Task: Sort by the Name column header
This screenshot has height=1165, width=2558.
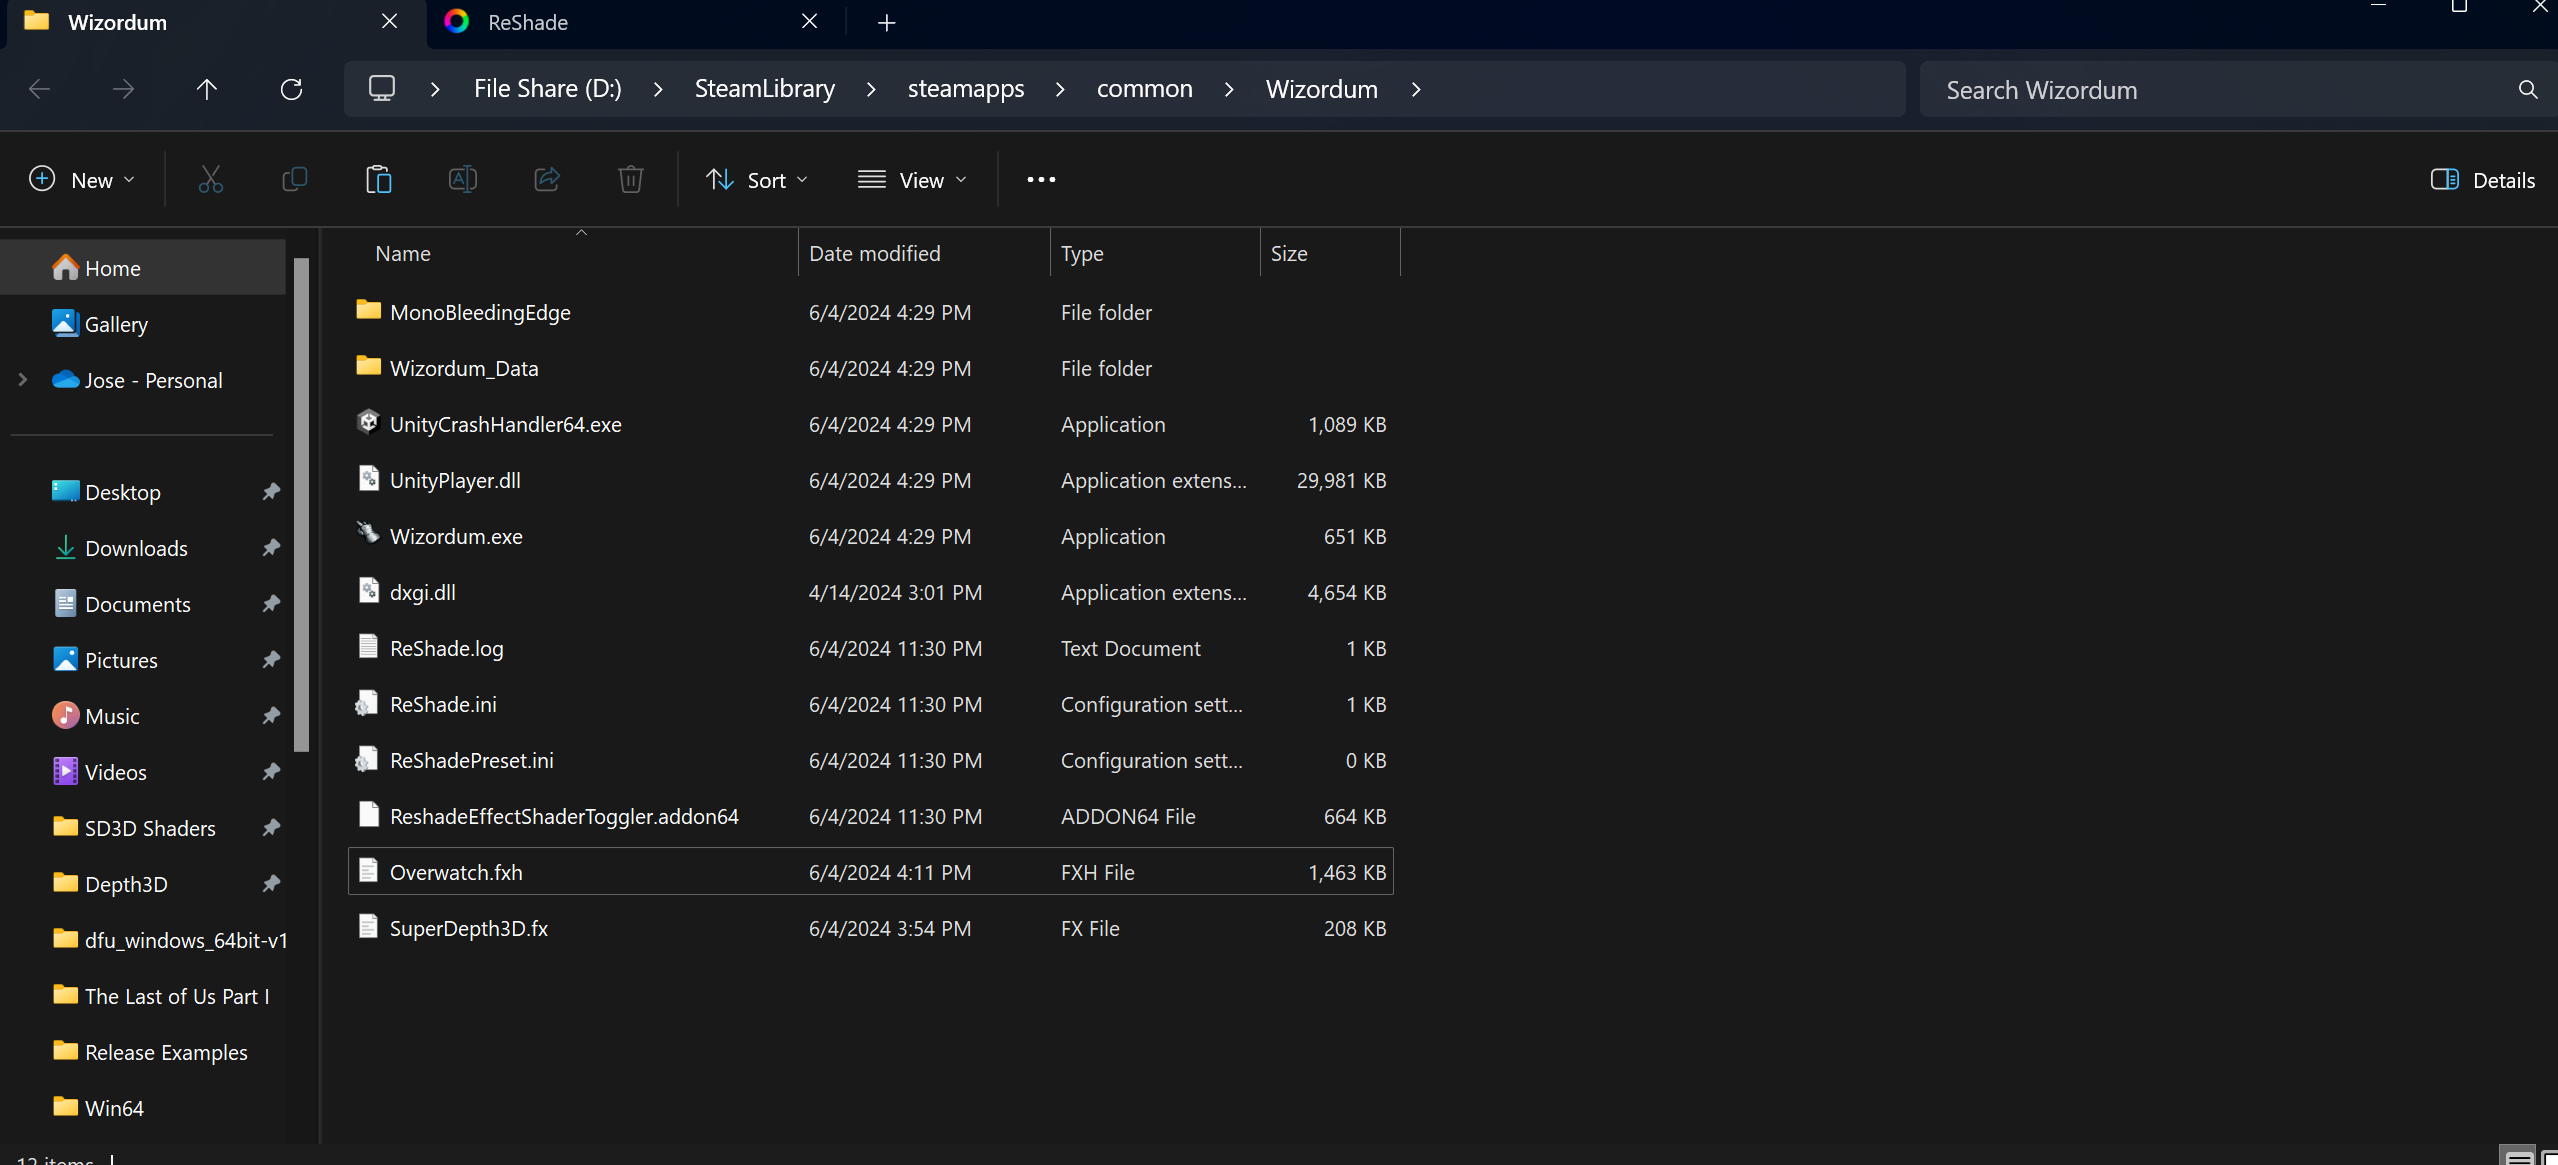Action: click(573, 254)
